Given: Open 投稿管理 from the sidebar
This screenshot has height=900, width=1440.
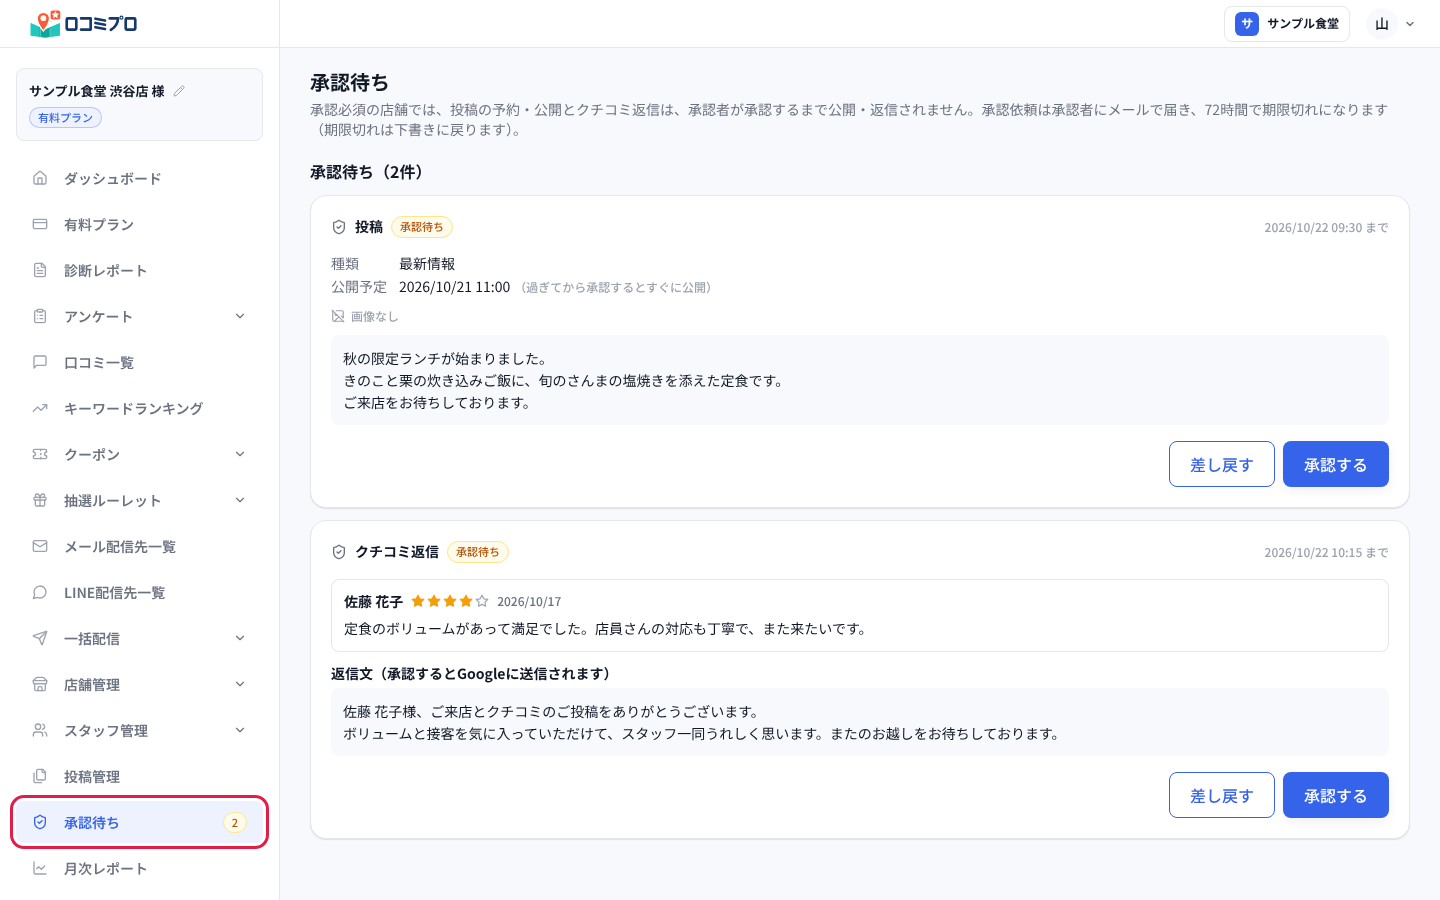Looking at the screenshot, I should click(139, 776).
